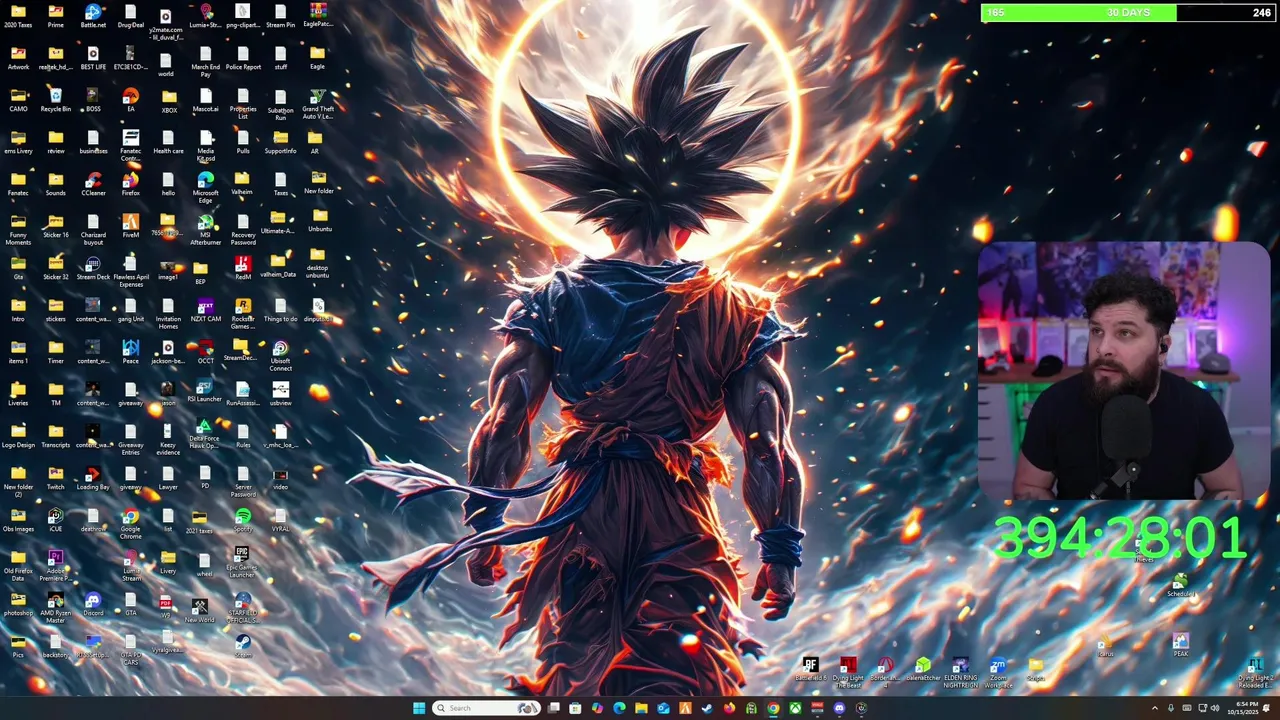
Task: Switch to Chrome on the taskbar
Action: 773,708
